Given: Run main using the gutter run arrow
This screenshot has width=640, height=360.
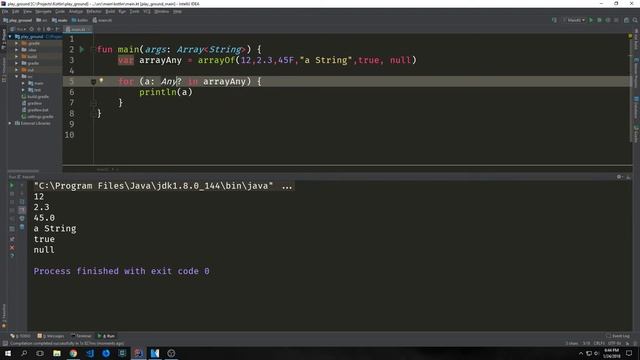Looking at the screenshot, I should coord(82,49).
